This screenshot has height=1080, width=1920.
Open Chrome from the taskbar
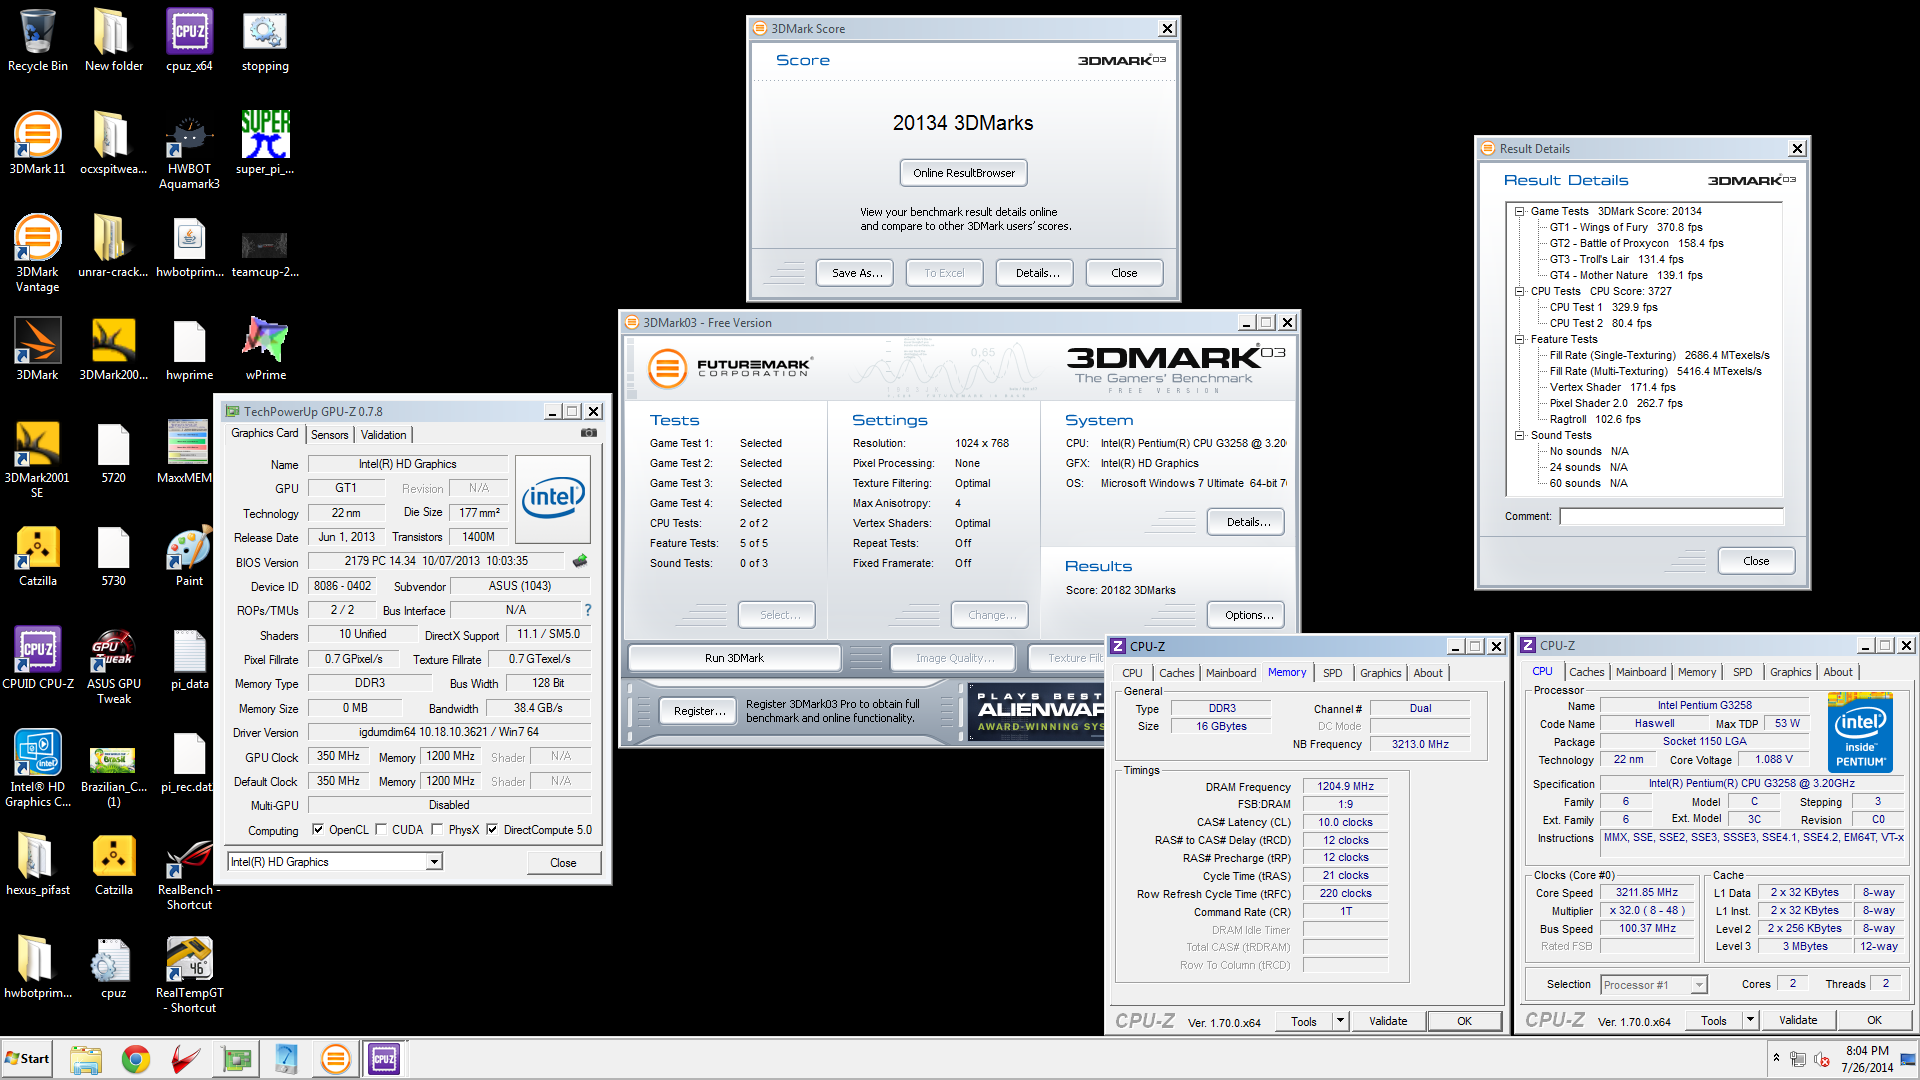tap(136, 1059)
